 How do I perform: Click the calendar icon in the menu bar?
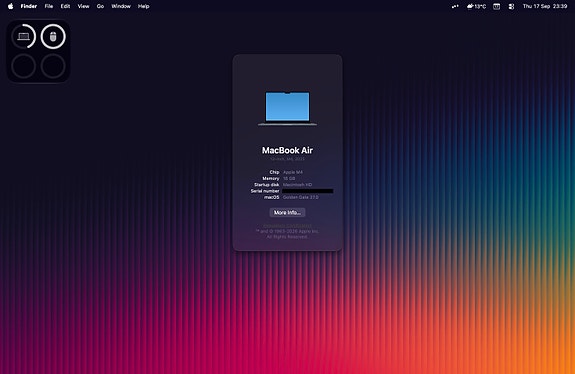(496, 6)
